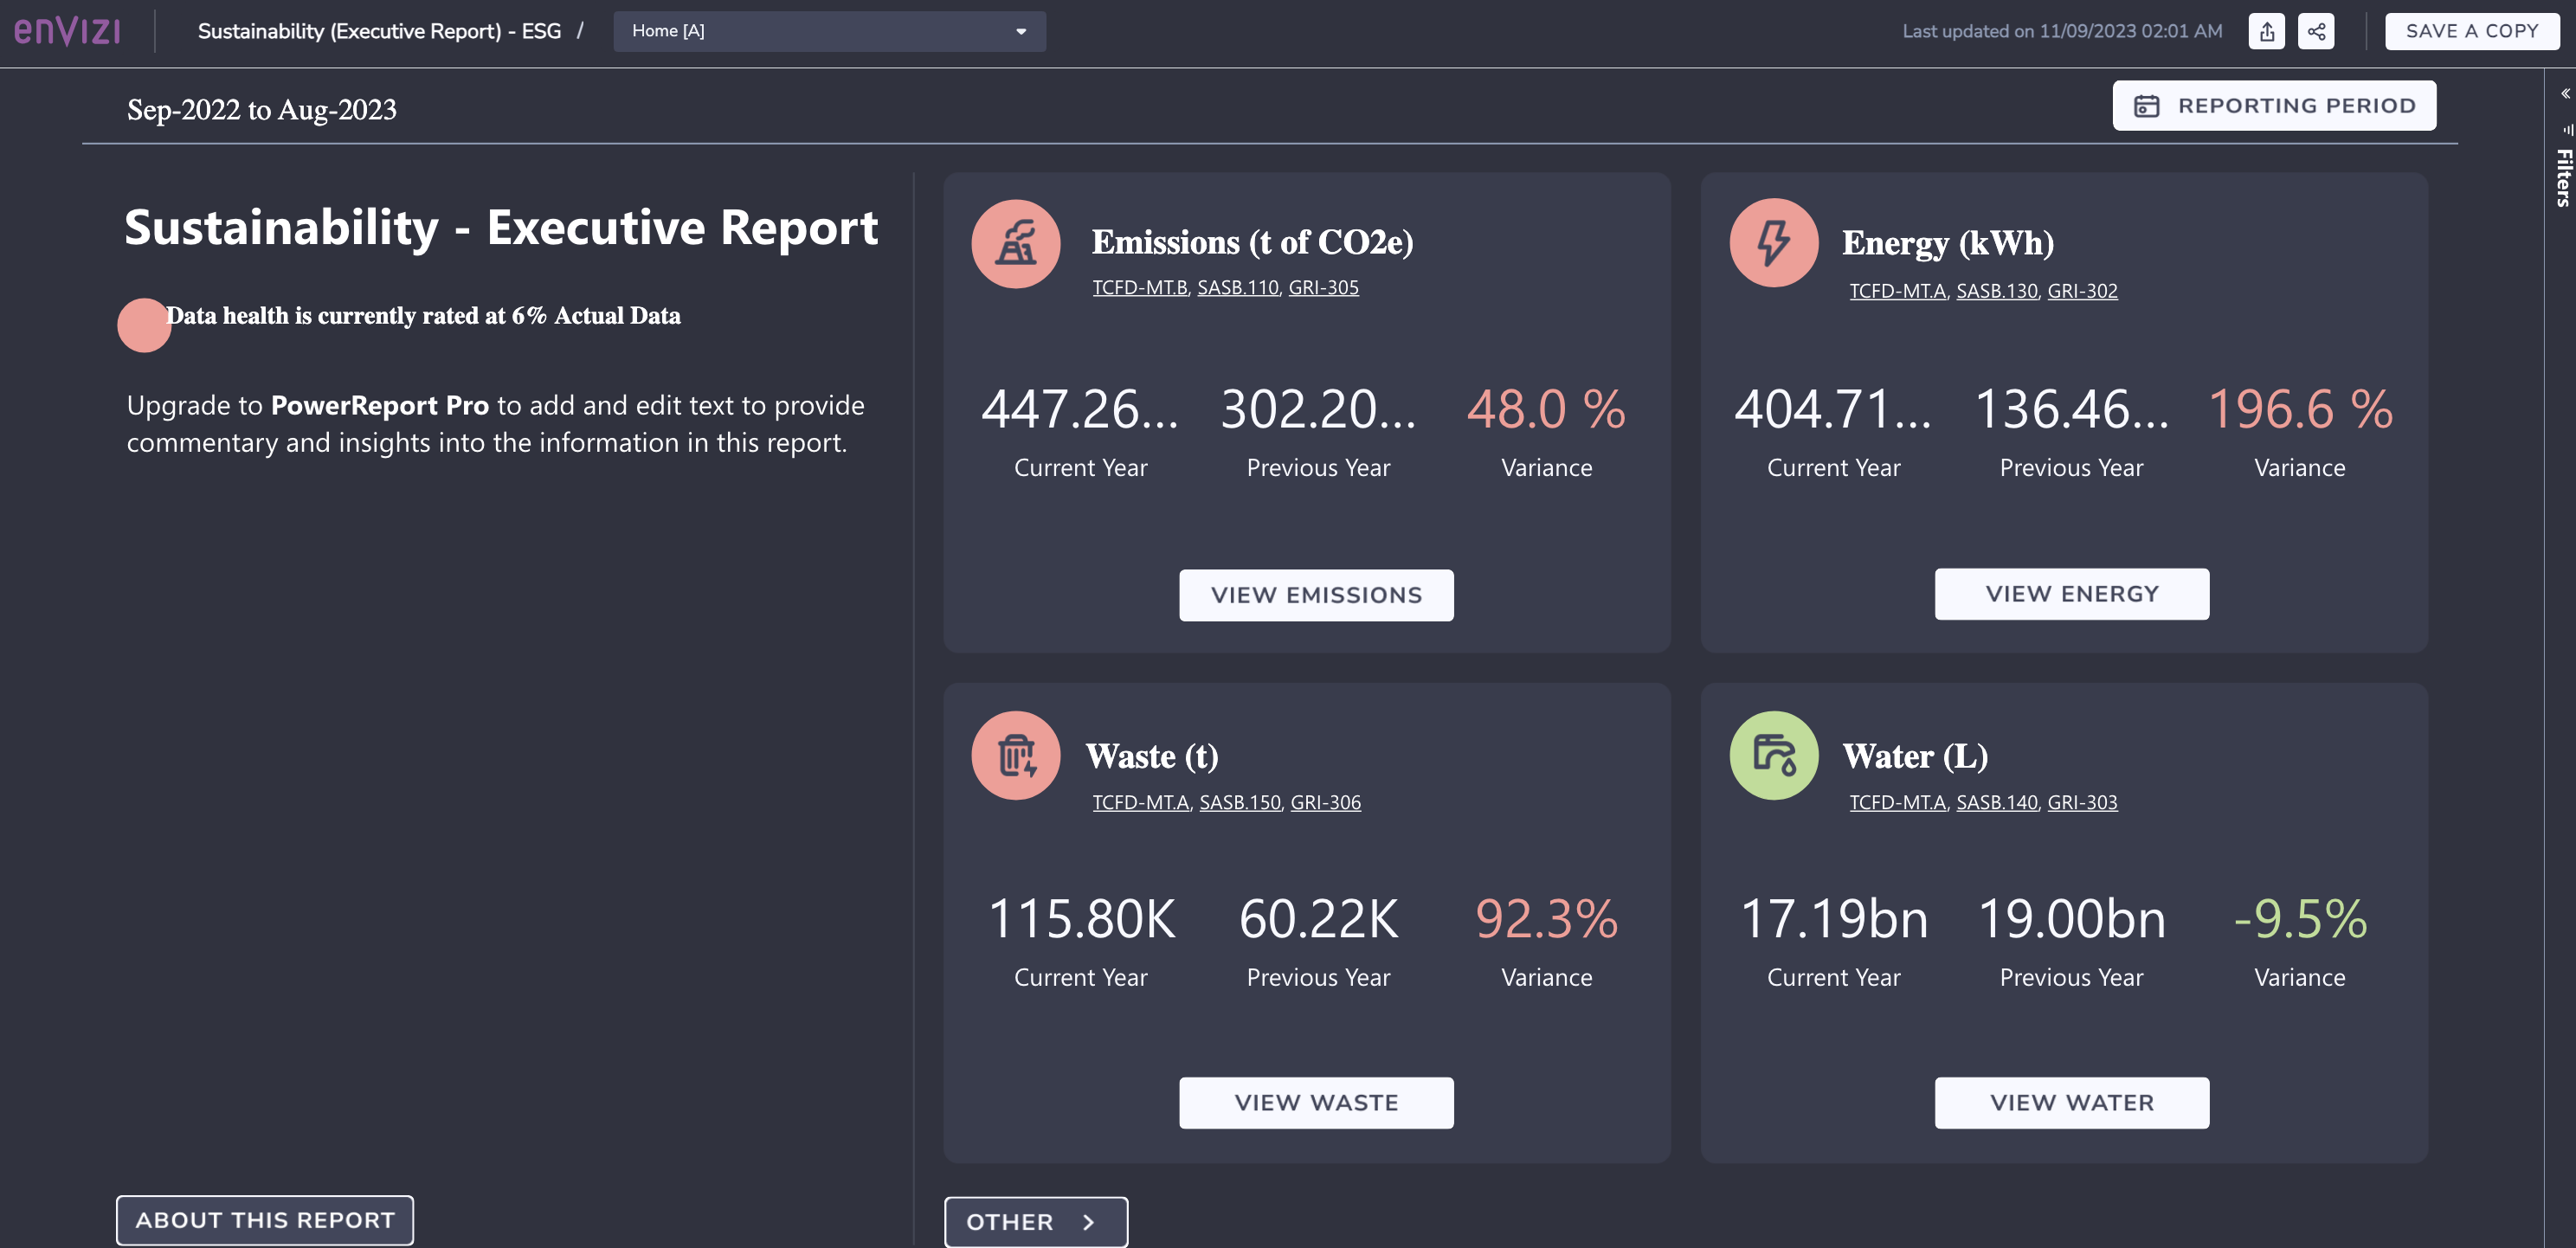Click VIEW ENERGY button
2576x1248 pixels.
pyautogui.click(x=2071, y=594)
